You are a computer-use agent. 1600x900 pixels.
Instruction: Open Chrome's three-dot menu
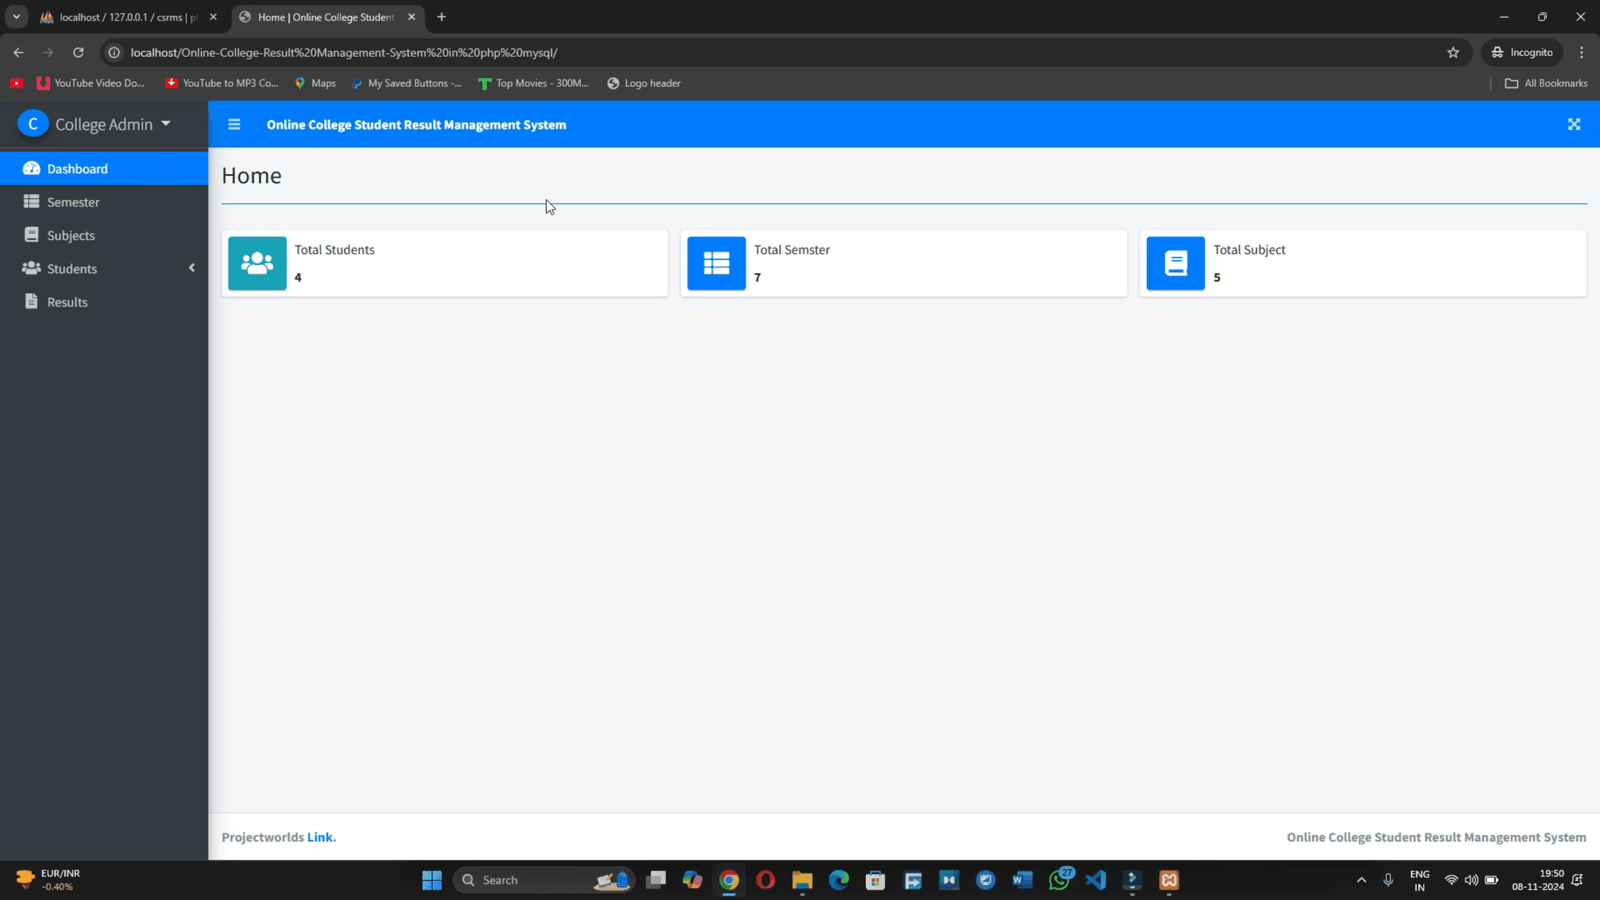[x=1581, y=52]
